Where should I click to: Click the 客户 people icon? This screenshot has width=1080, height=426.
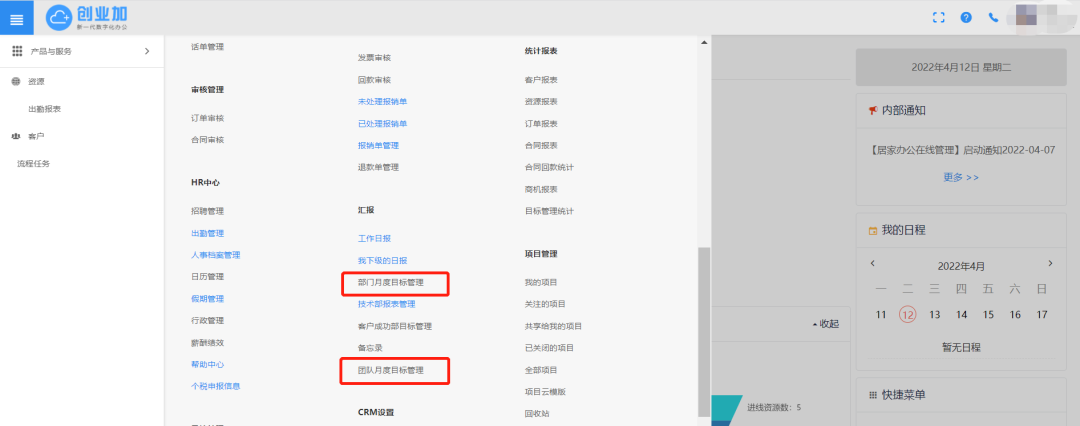coord(16,136)
